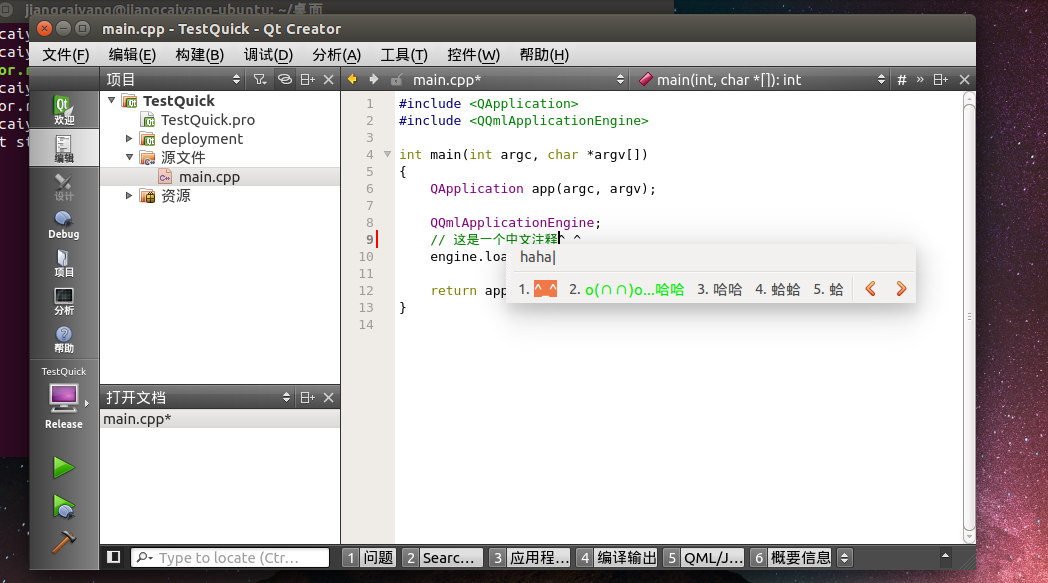Open the 分析(A) menu
This screenshot has height=583, width=1048.
pyautogui.click(x=337, y=55)
